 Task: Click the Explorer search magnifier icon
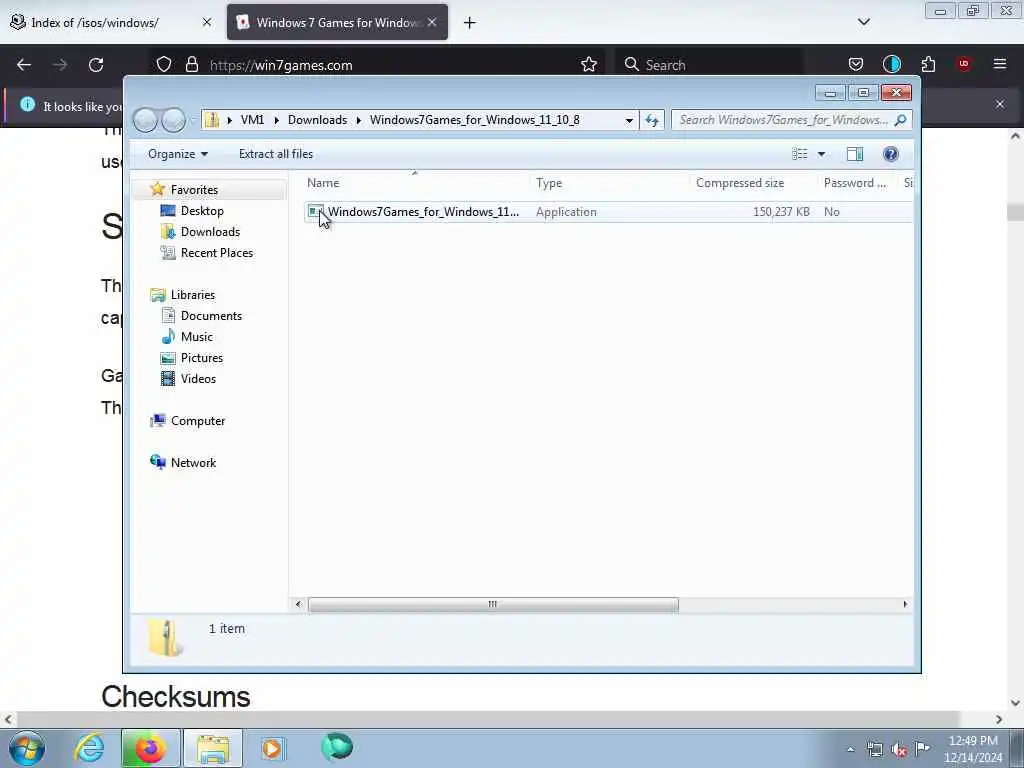(901, 120)
